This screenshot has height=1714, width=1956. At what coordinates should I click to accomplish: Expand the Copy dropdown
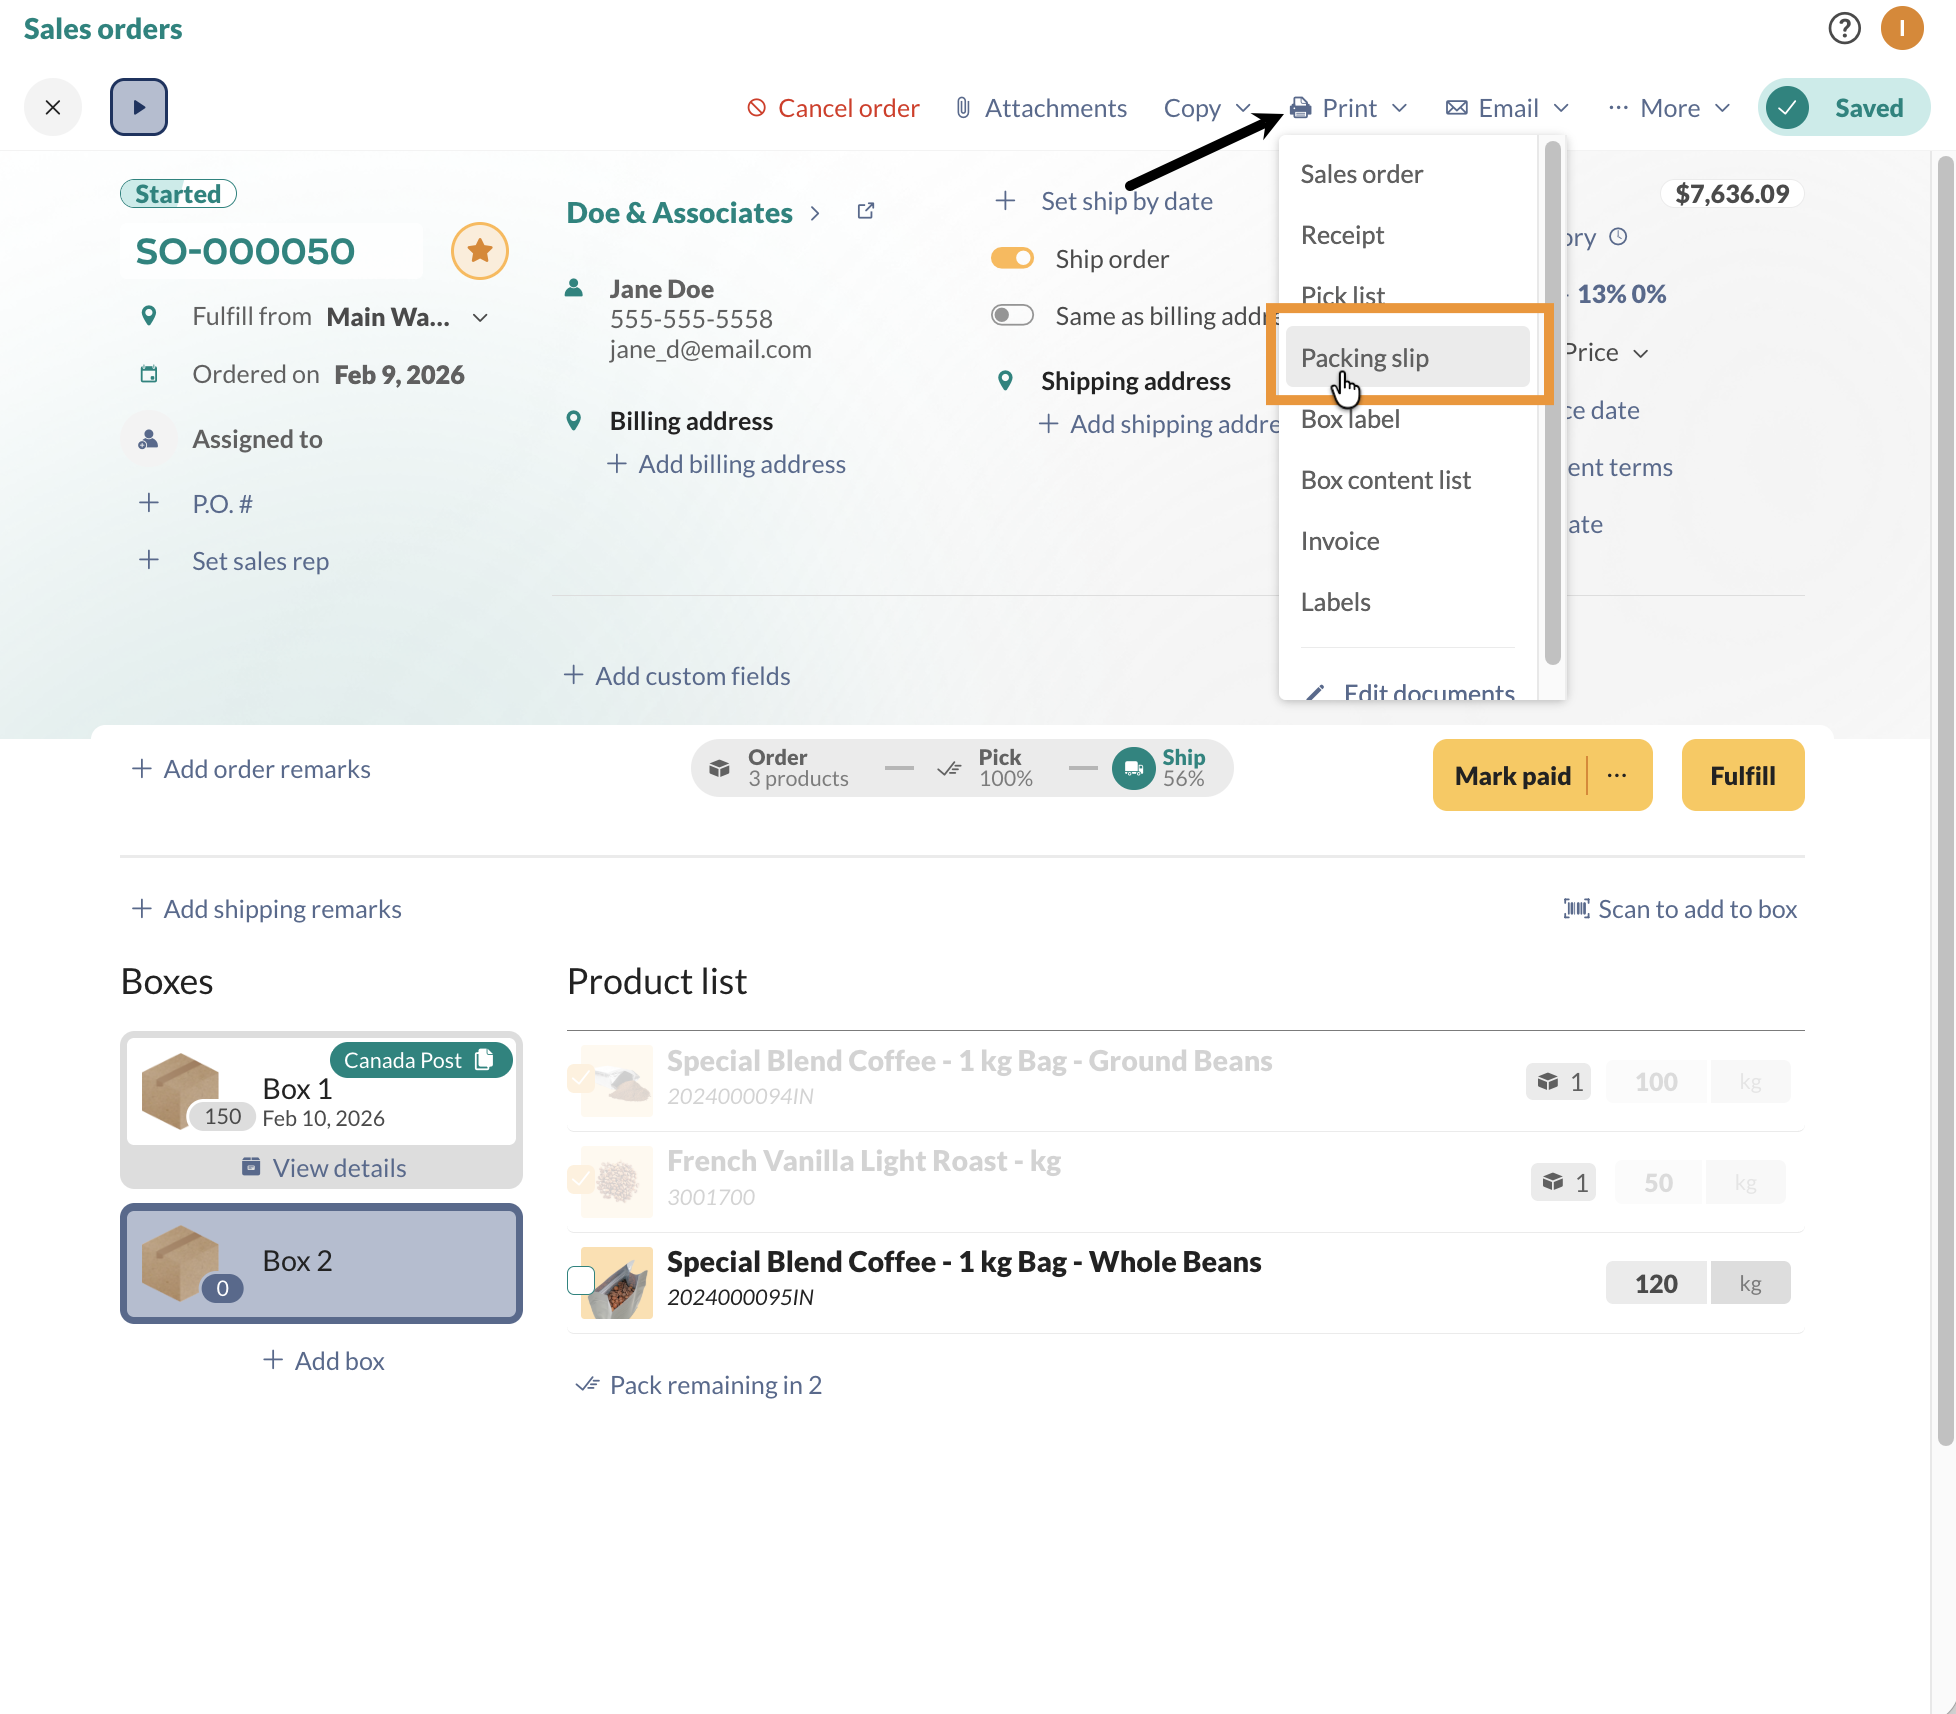click(1206, 107)
